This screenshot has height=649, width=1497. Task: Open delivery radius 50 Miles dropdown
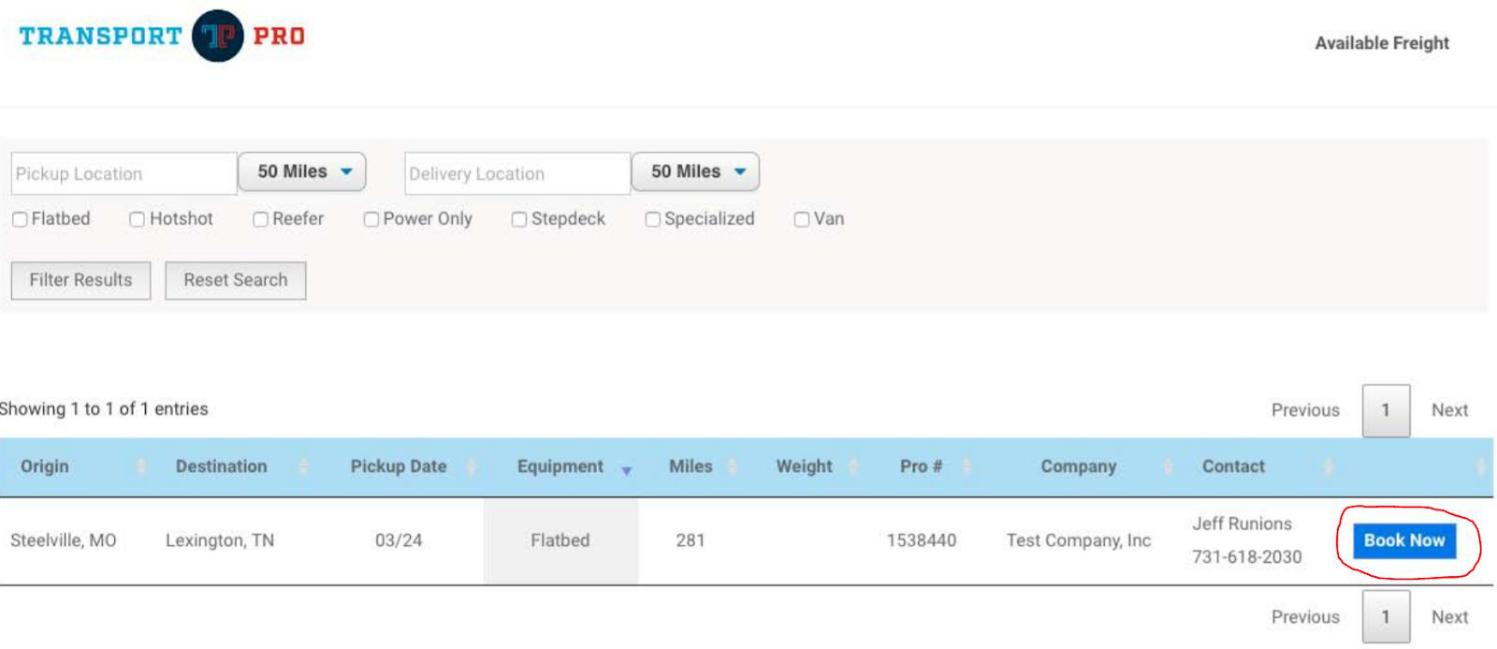point(696,172)
